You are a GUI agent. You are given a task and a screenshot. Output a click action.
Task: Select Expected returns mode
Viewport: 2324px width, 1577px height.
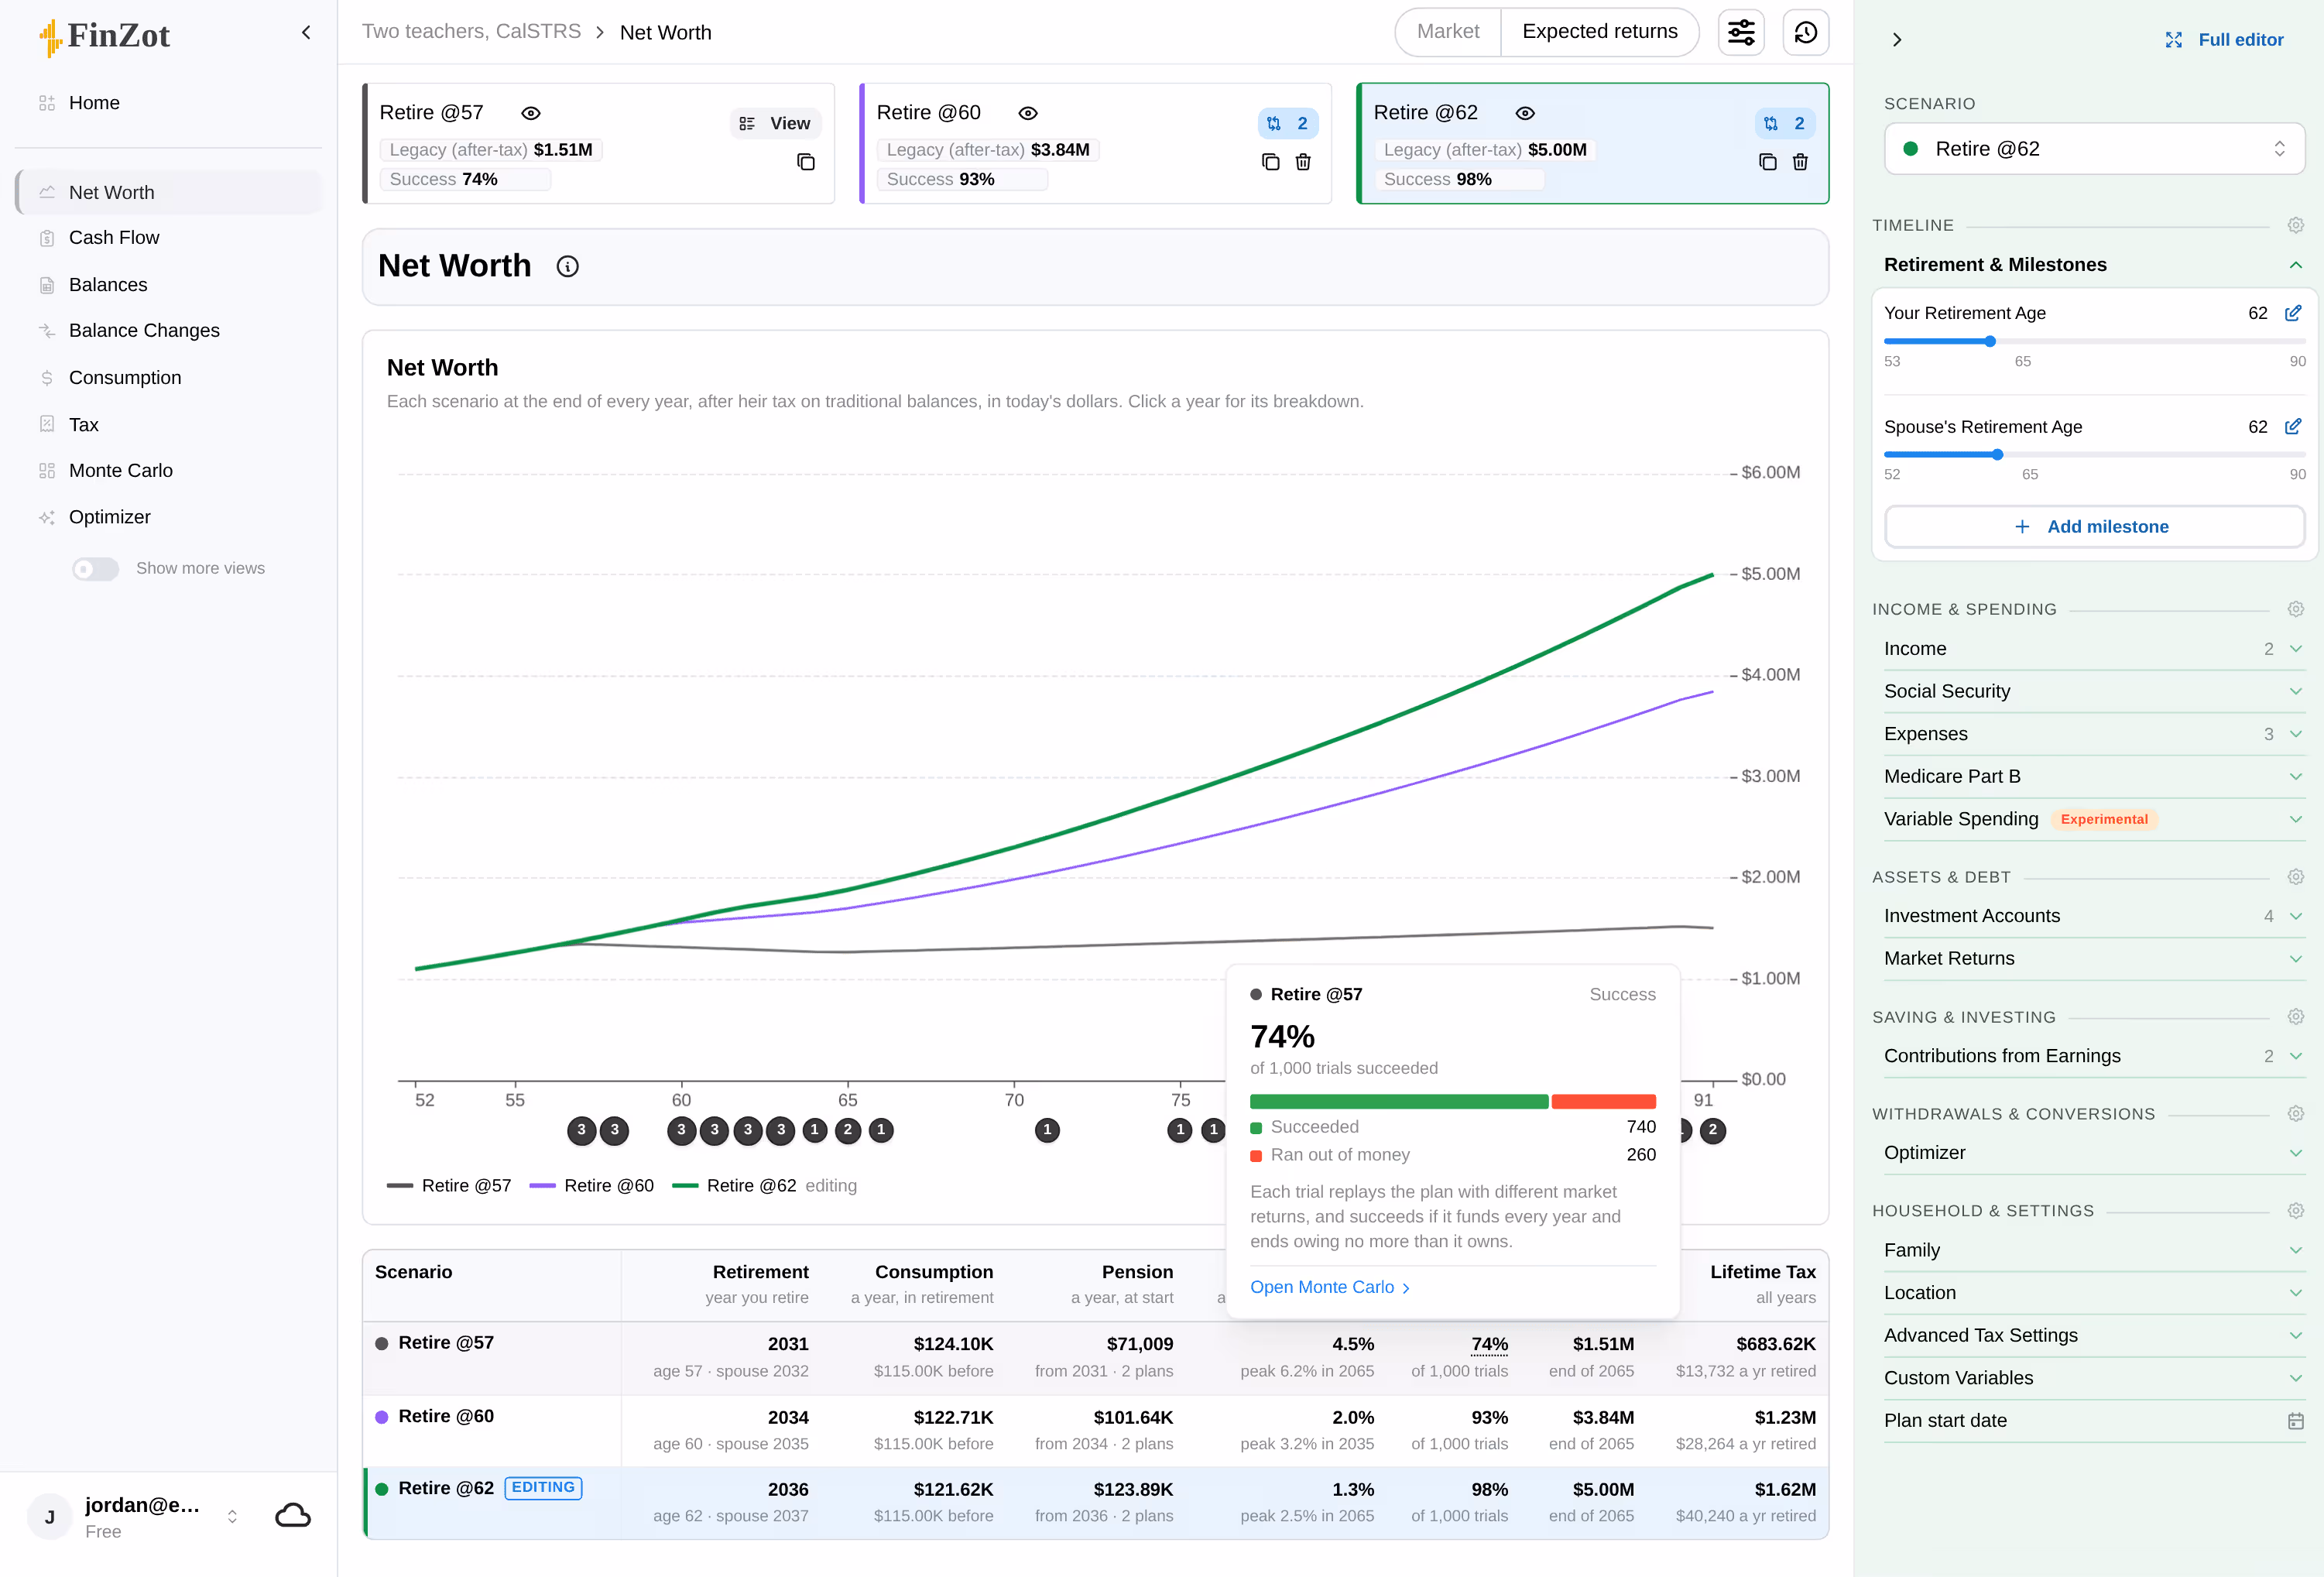coord(1600,32)
